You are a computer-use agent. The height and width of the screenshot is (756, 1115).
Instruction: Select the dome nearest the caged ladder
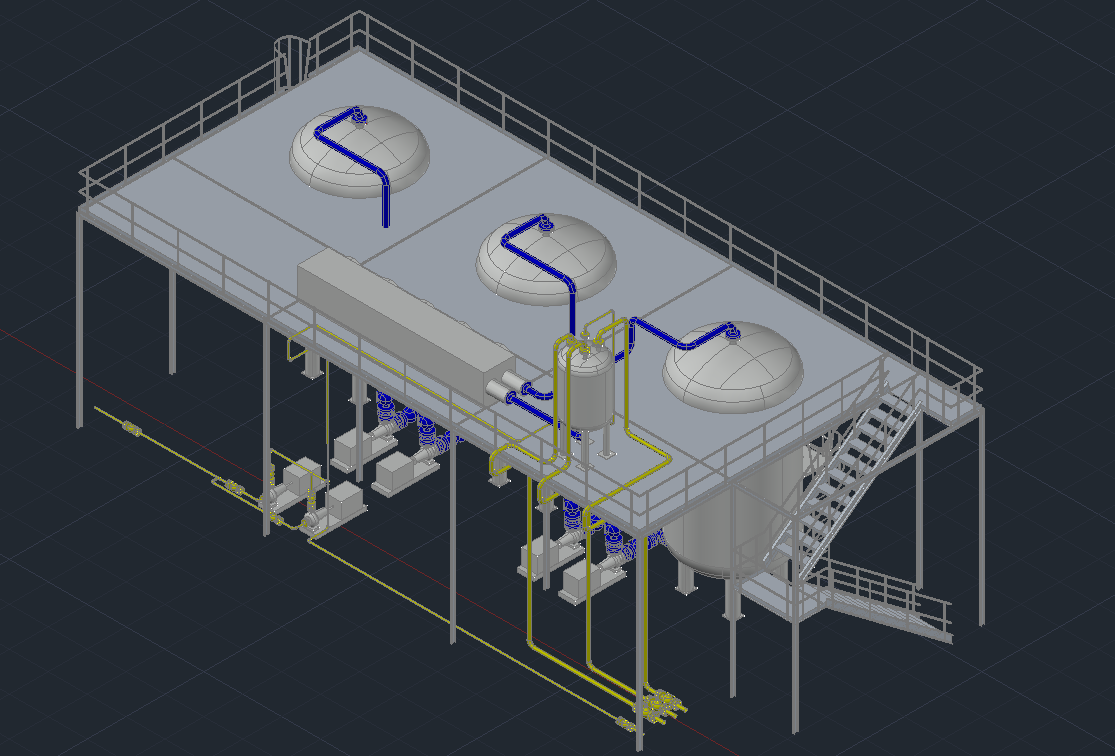point(359,151)
